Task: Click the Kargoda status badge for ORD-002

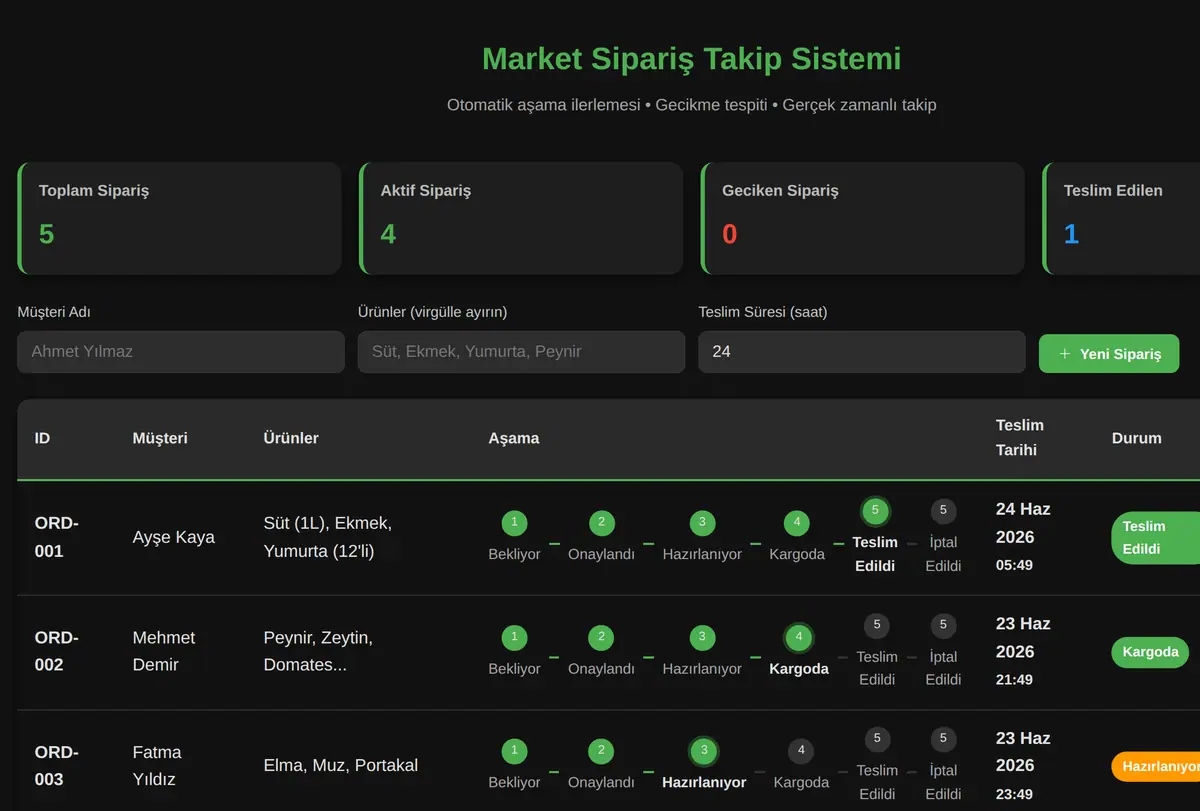Action: [x=1150, y=652]
